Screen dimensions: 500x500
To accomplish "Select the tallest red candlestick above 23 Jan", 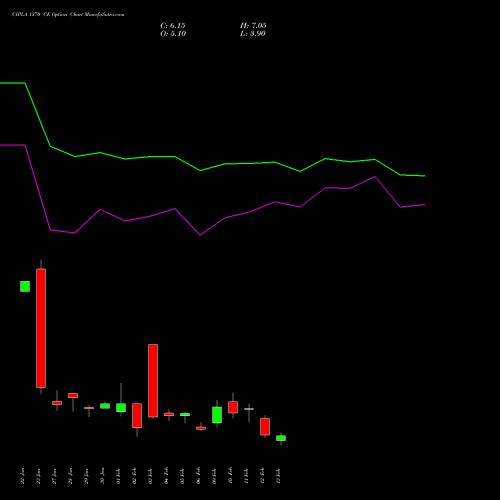I will click(x=41, y=328).
